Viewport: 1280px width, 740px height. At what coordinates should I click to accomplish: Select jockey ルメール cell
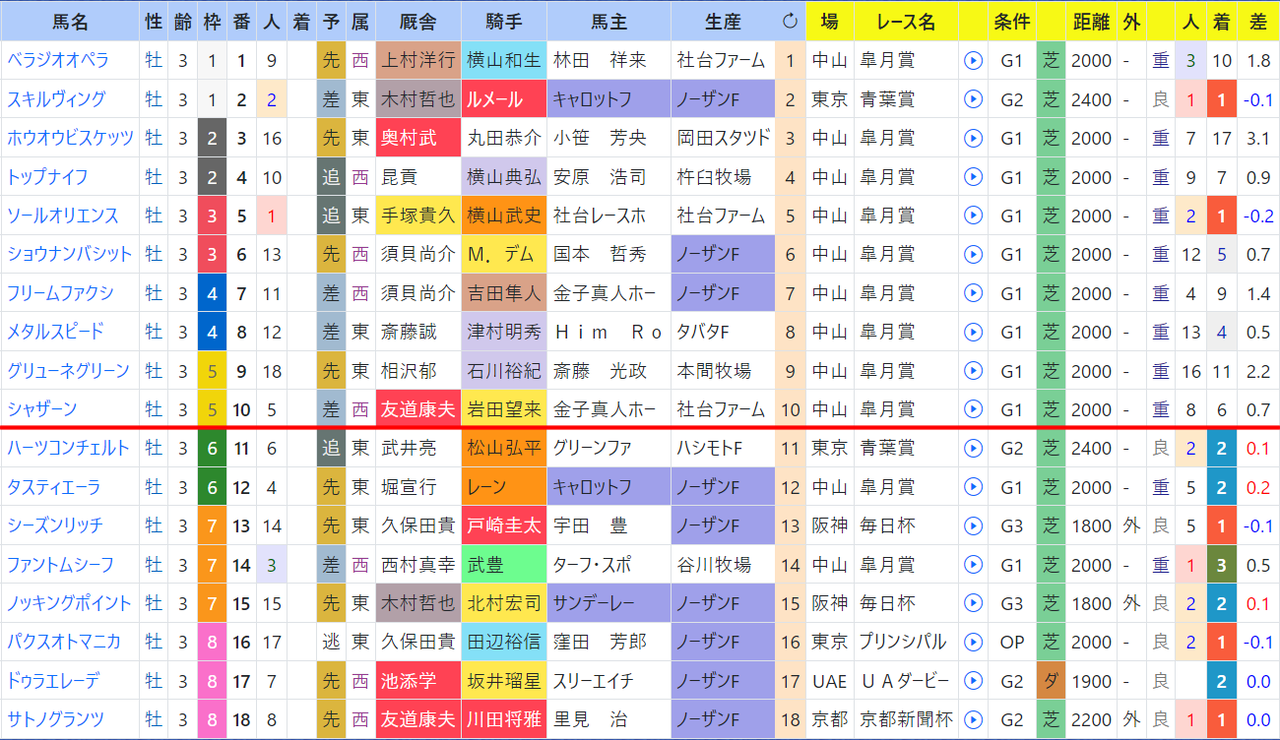(504, 99)
